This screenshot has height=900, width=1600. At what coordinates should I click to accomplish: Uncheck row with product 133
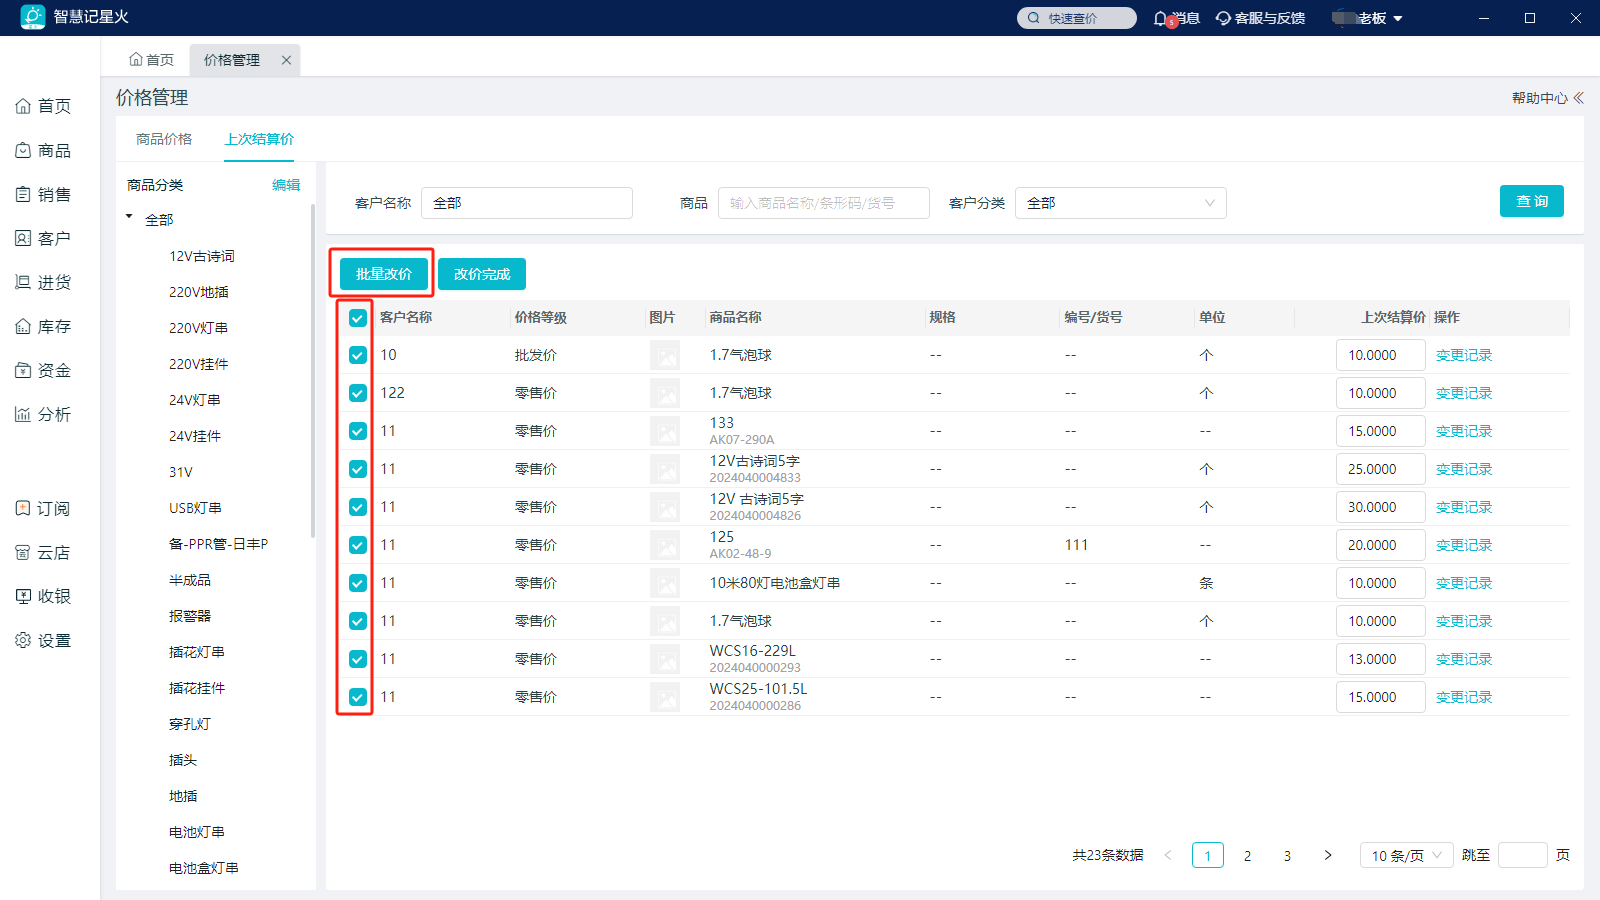[358, 431]
